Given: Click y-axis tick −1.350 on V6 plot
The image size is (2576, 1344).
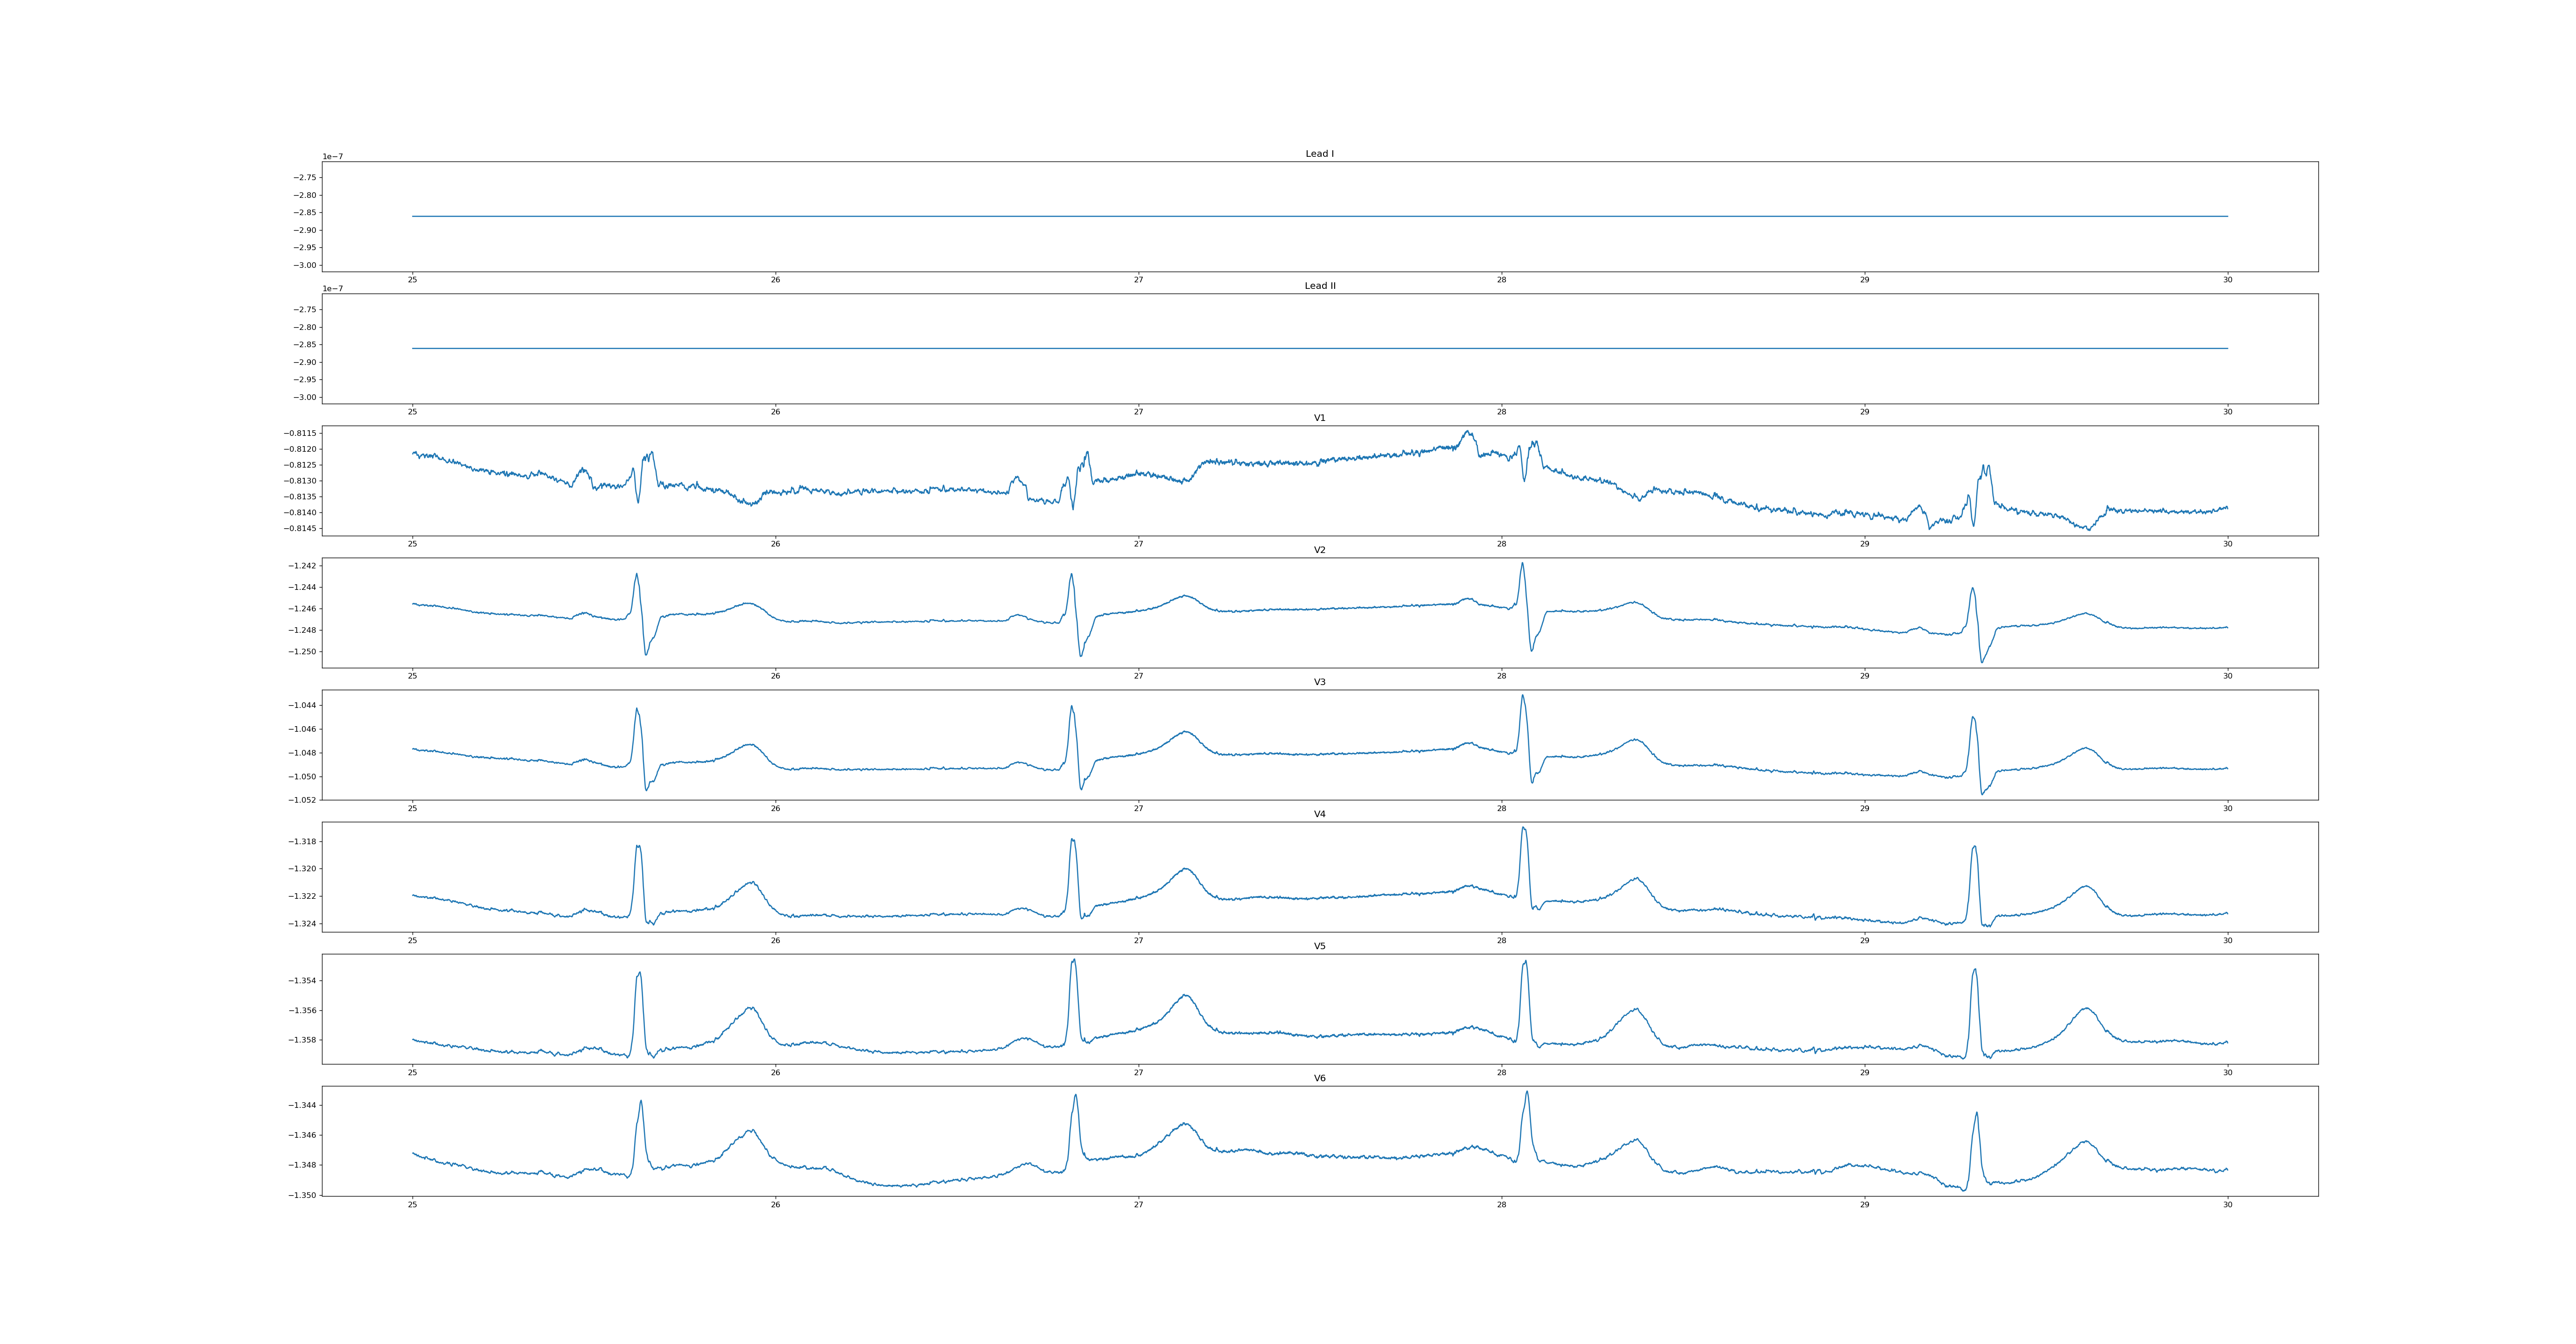Looking at the screenshot, I should coord(302,1195).
